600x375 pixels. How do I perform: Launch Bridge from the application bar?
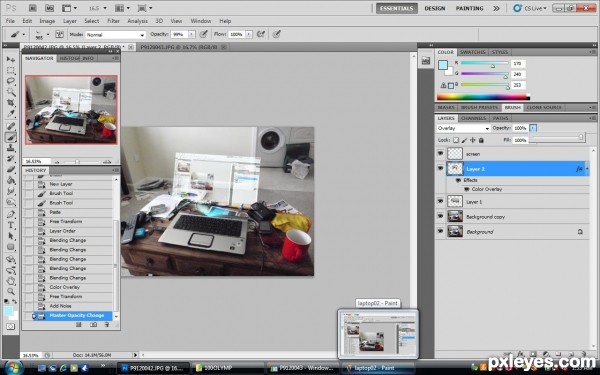pyautogui.click(x=33, y=8)
